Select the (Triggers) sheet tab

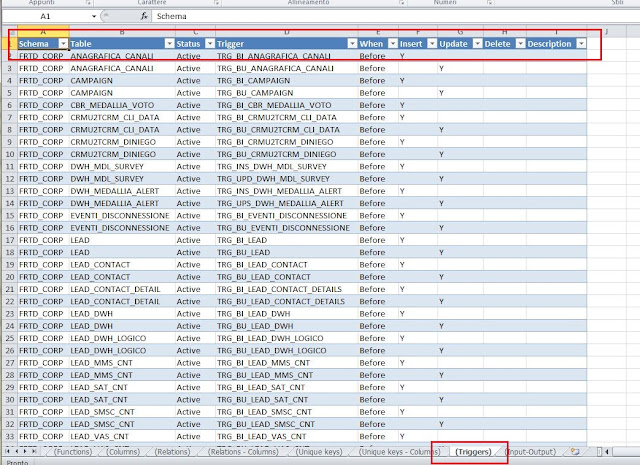pyautogui.click(x=473, y=452)
